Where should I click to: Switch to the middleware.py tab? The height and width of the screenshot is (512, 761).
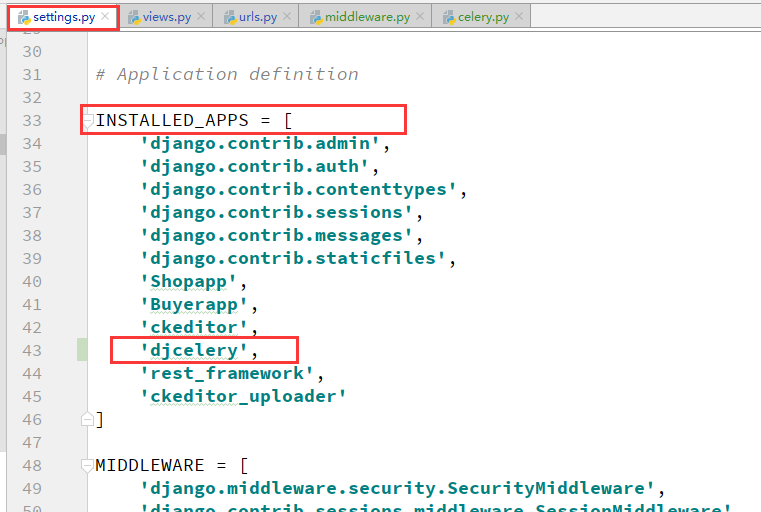(367, 17)
